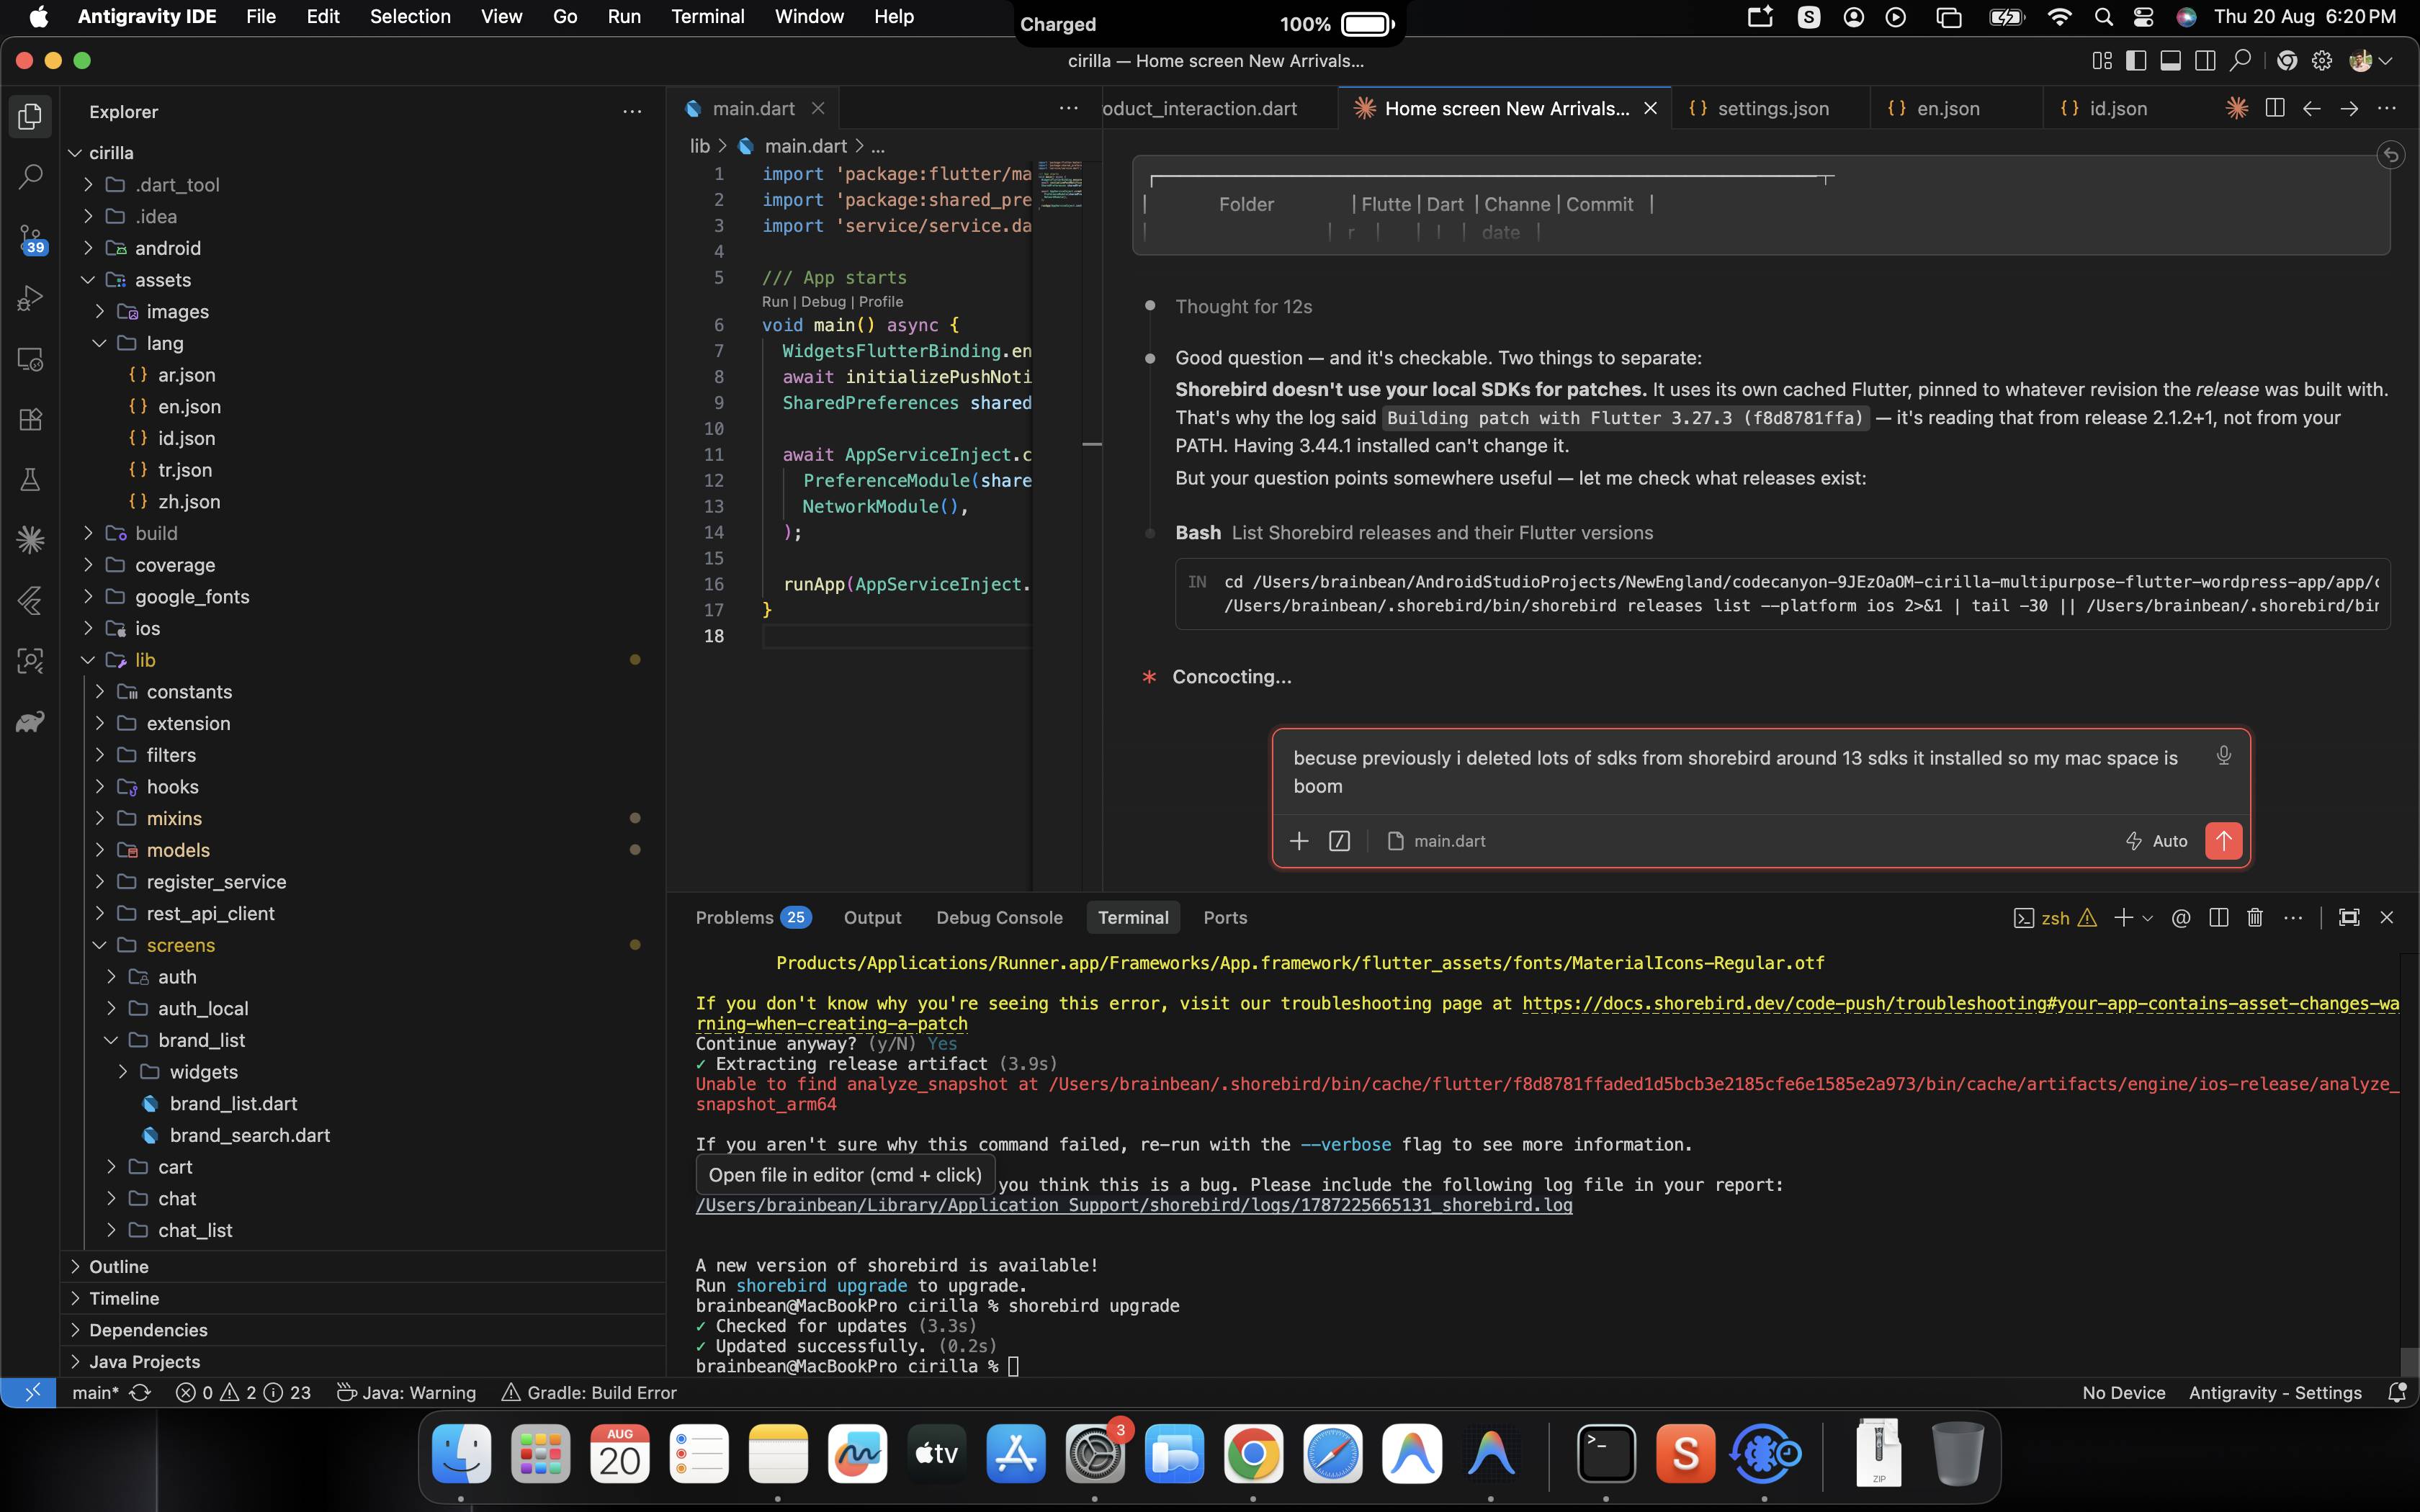Switch to the Debug Console tab

[999, 917]
